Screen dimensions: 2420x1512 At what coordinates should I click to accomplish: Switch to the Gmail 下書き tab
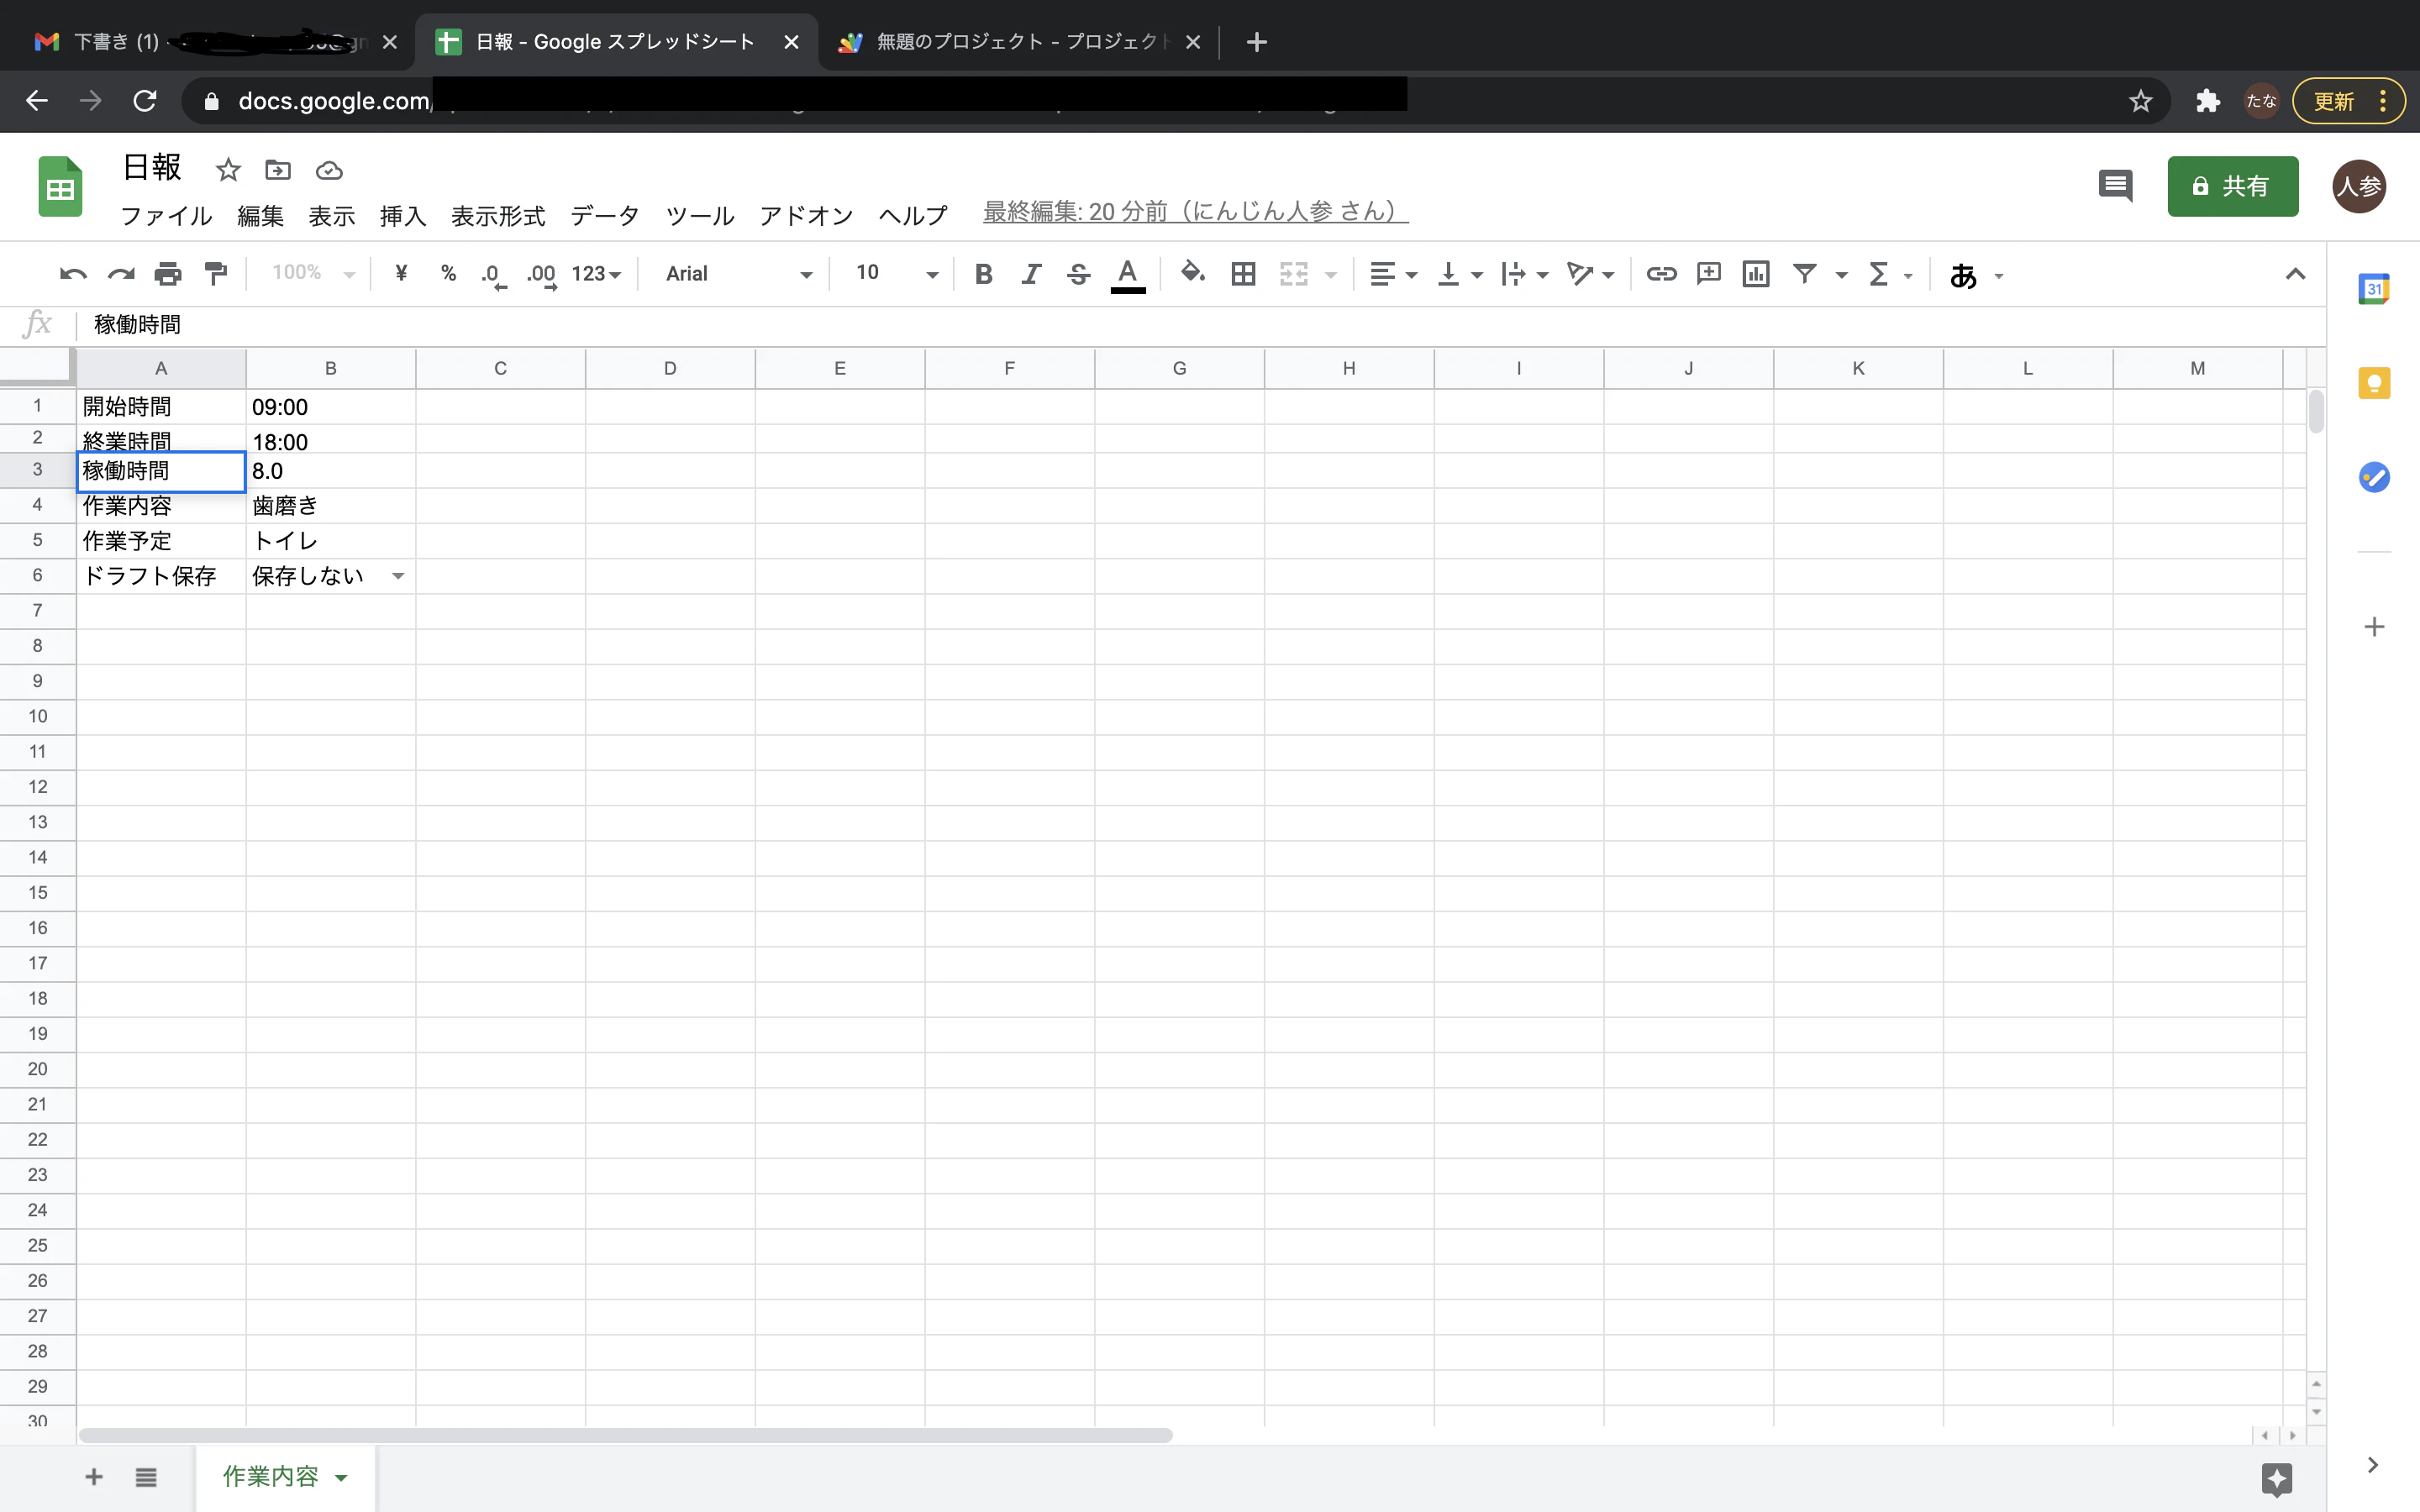150,42
